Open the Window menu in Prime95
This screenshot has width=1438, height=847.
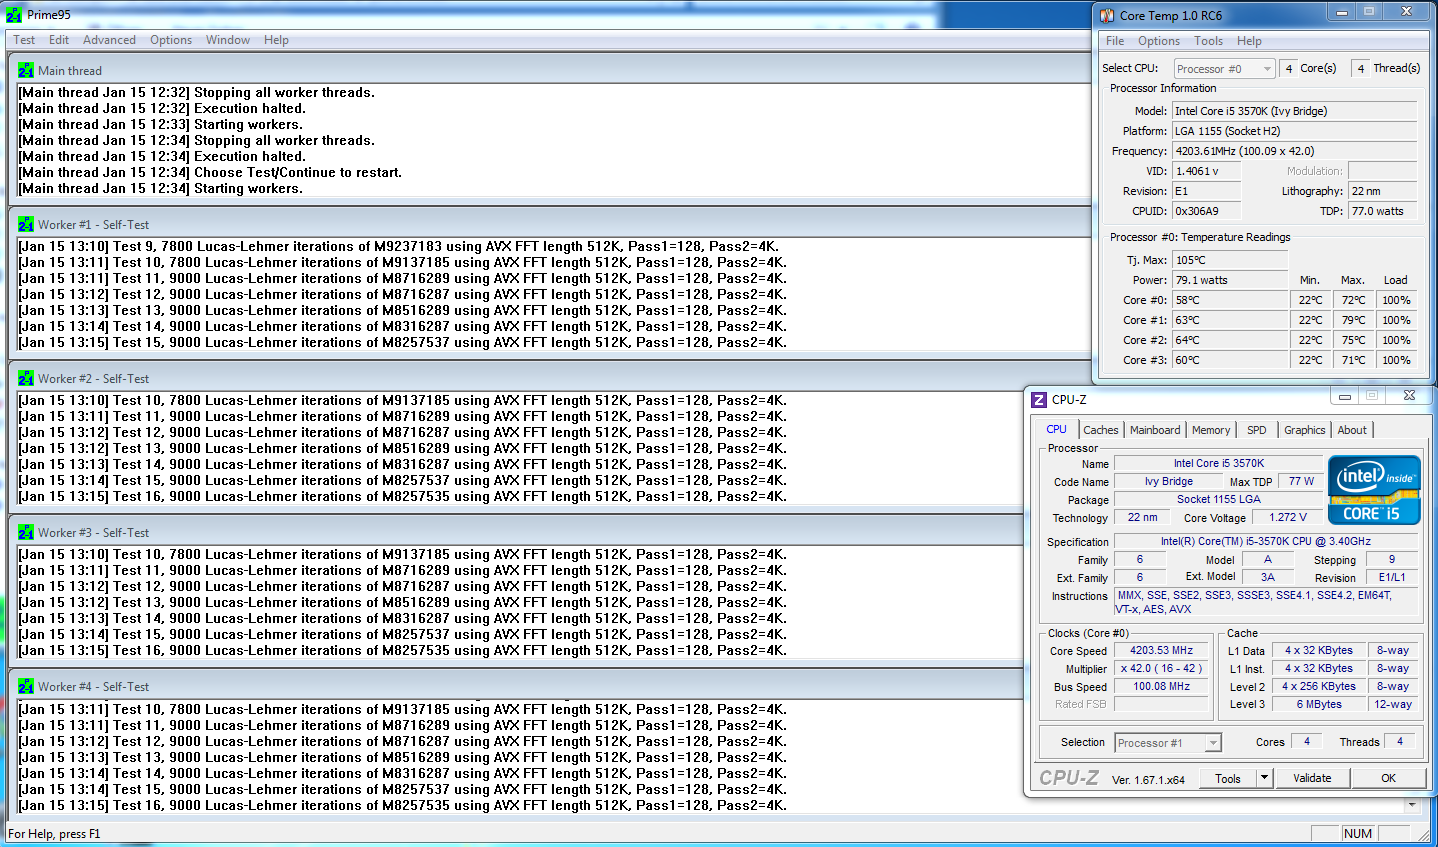(228, 40)
